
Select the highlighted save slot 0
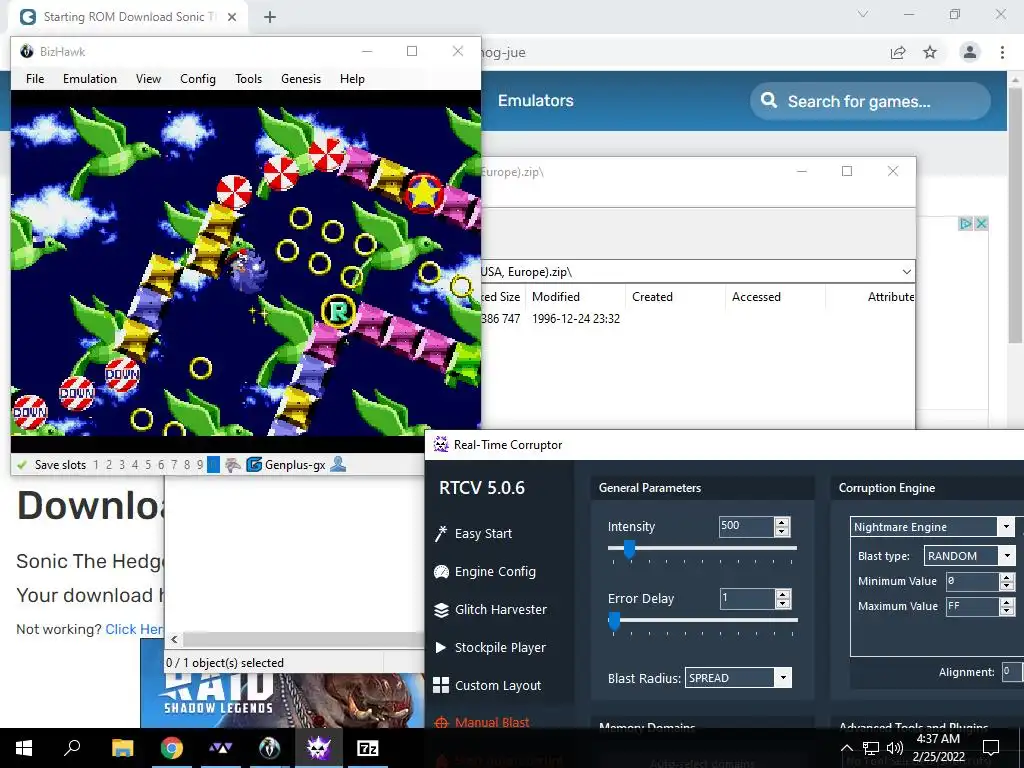(x=213, y=465)
